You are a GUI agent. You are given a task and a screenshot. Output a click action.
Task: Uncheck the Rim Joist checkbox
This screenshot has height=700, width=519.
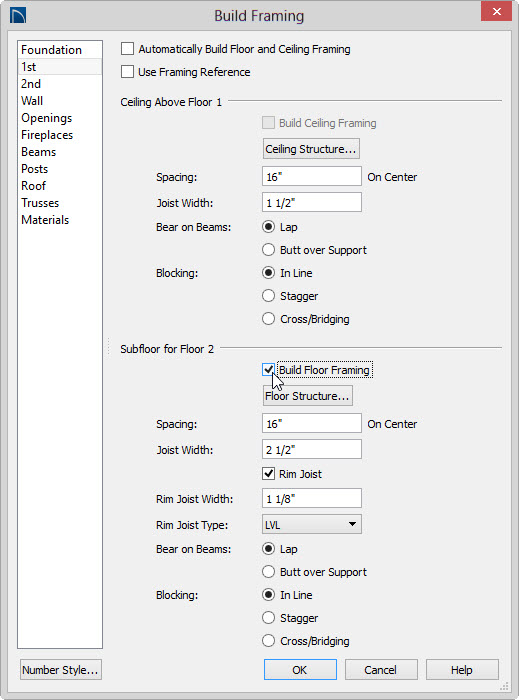pyautogui.click(x=268, y=474)
